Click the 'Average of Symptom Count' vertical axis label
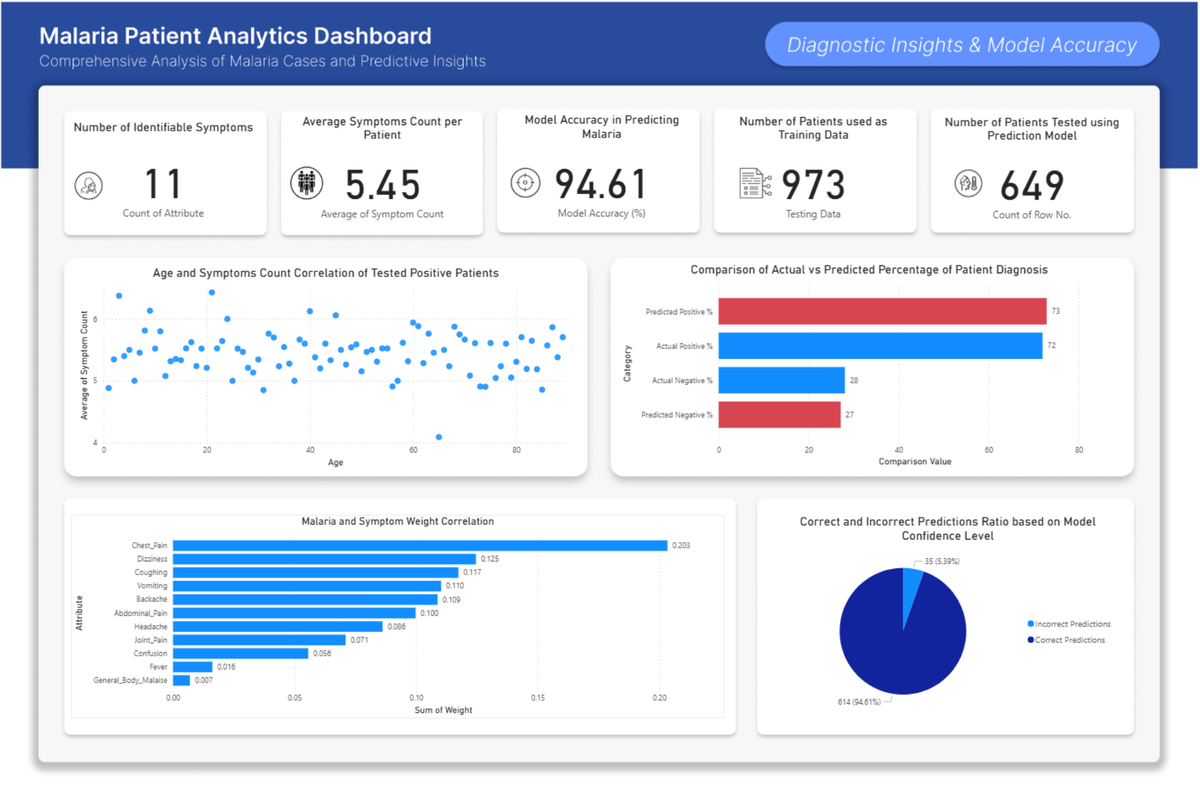1200x811 pixels. click(x=85, y=366)
